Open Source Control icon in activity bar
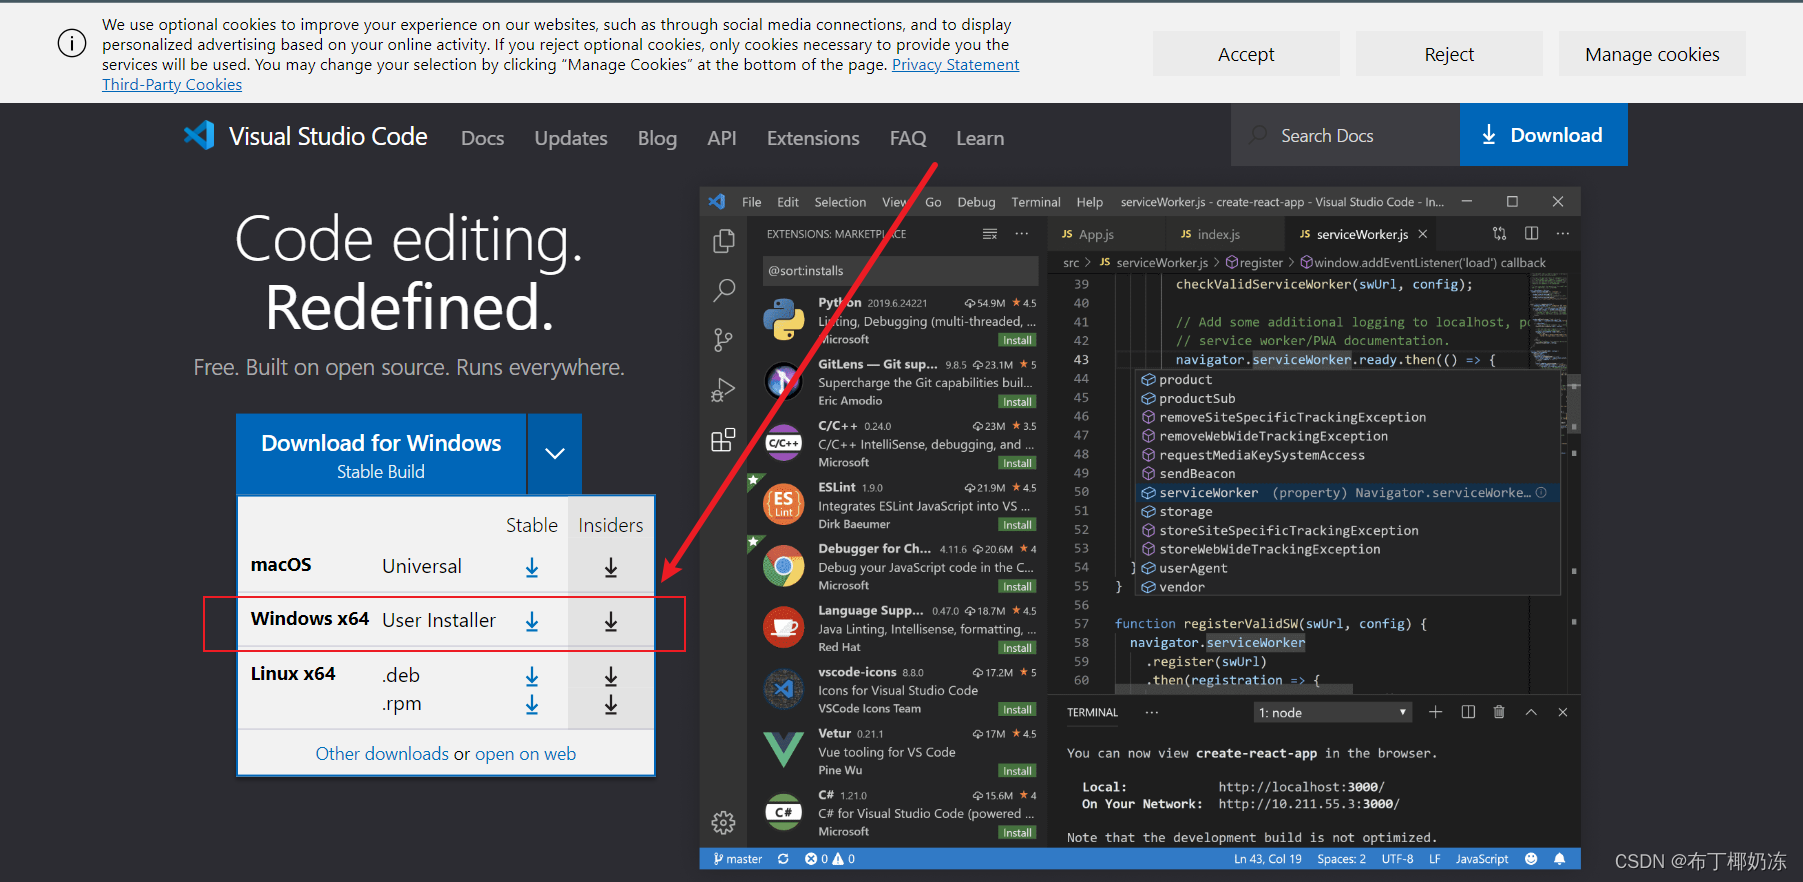The height and width of the screenshot is (882, 1803). (723, 340)
